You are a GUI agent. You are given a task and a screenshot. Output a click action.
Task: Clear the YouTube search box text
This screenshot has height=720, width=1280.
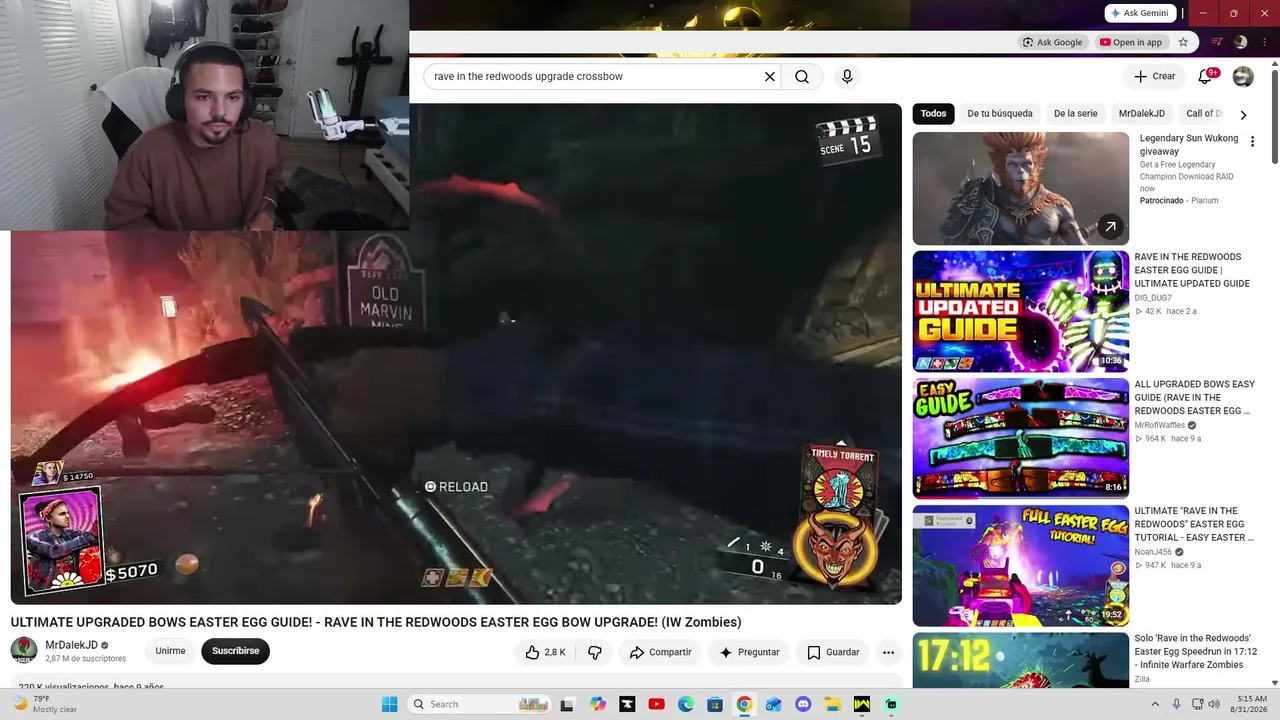770,77
